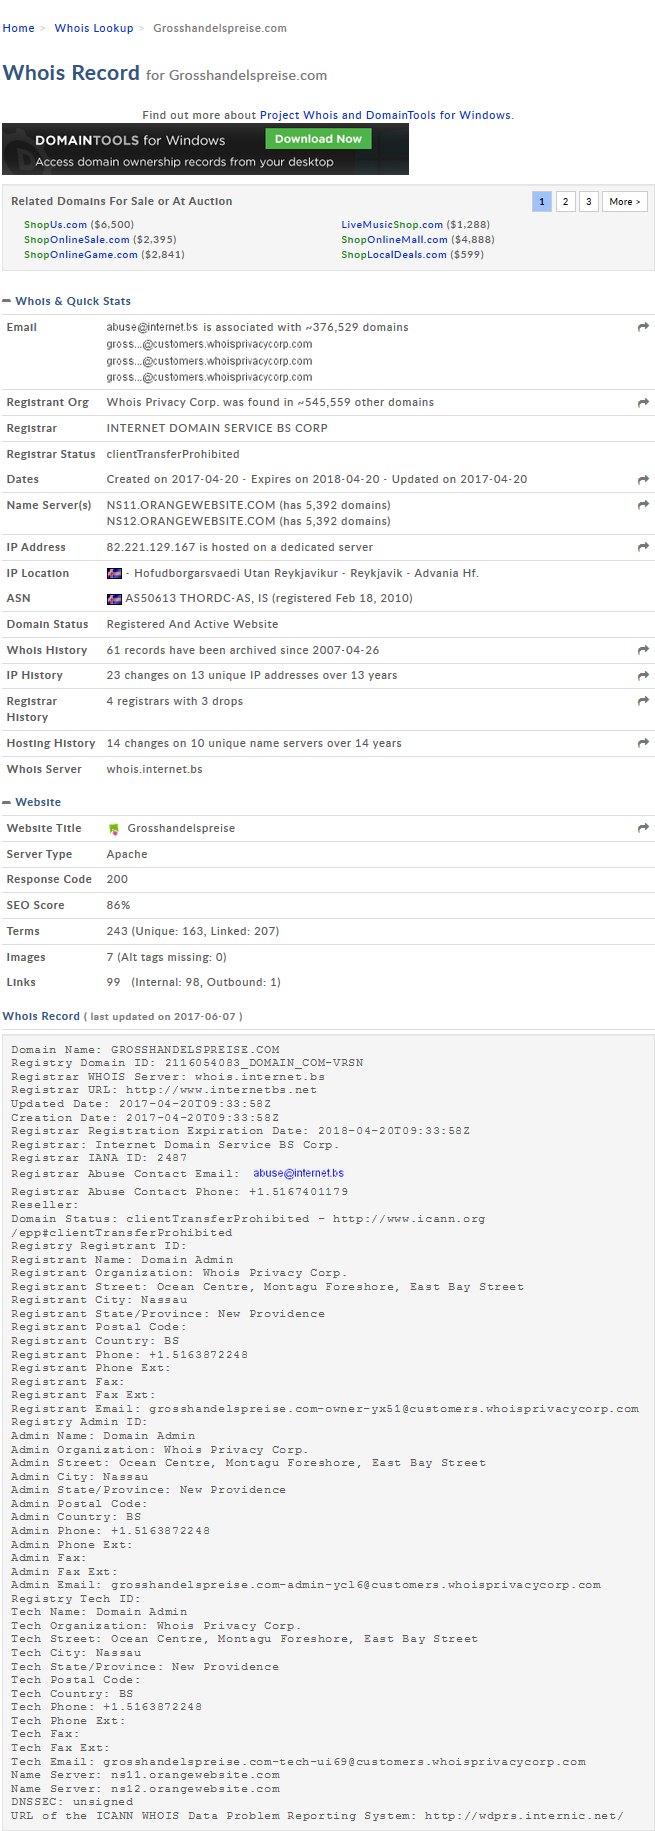Click the DomainTools for Windows banner

click(x=205, y=149)
